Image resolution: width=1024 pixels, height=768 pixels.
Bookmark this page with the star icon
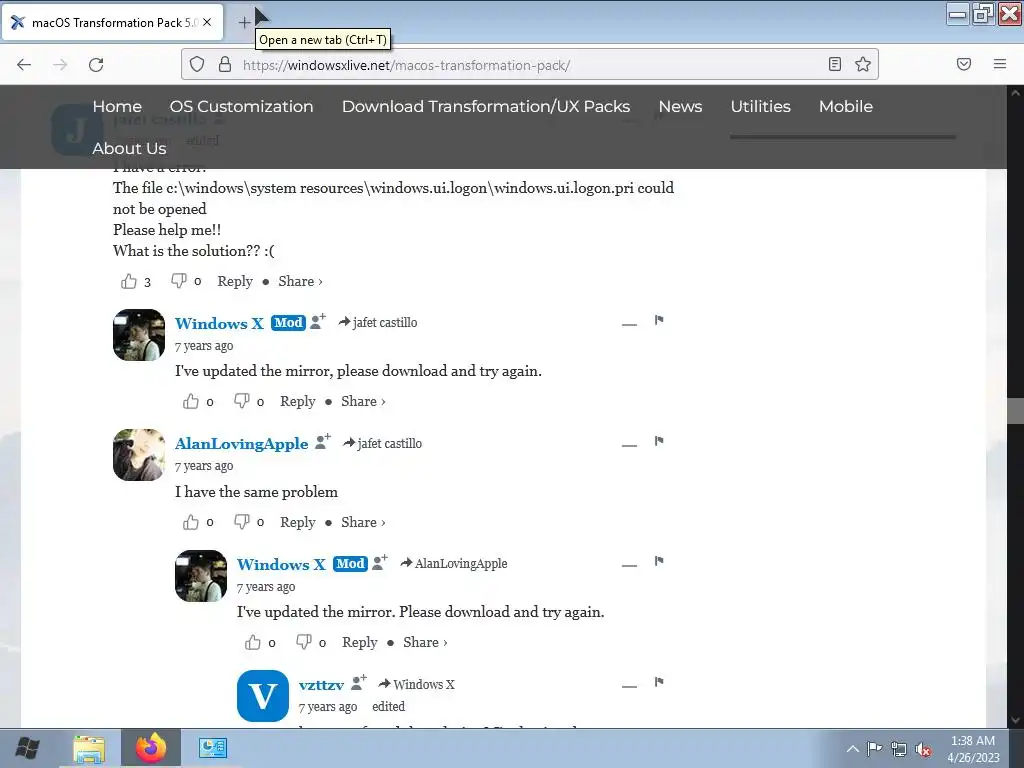(863, 64)
